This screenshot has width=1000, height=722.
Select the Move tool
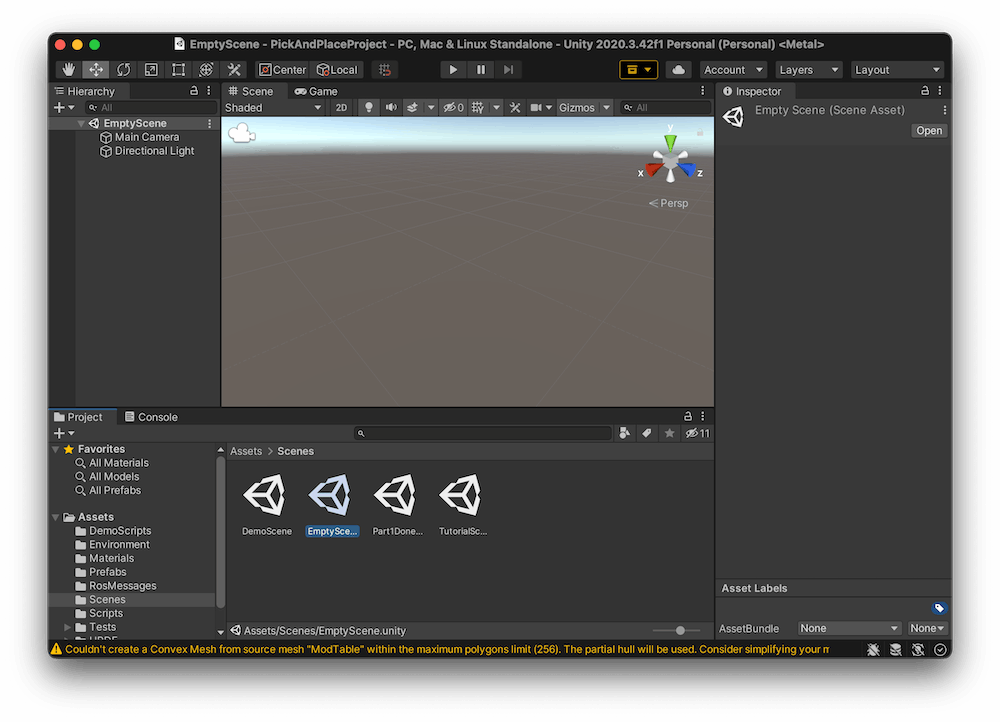[96, 70]
